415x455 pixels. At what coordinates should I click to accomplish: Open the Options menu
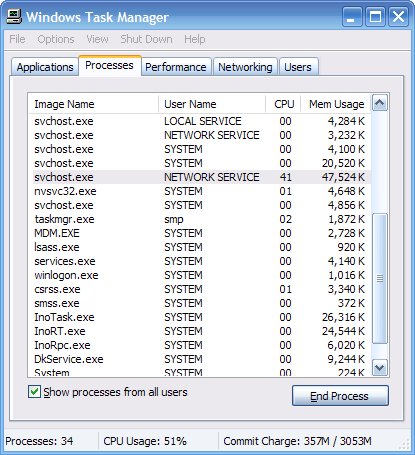coord(56,39)
